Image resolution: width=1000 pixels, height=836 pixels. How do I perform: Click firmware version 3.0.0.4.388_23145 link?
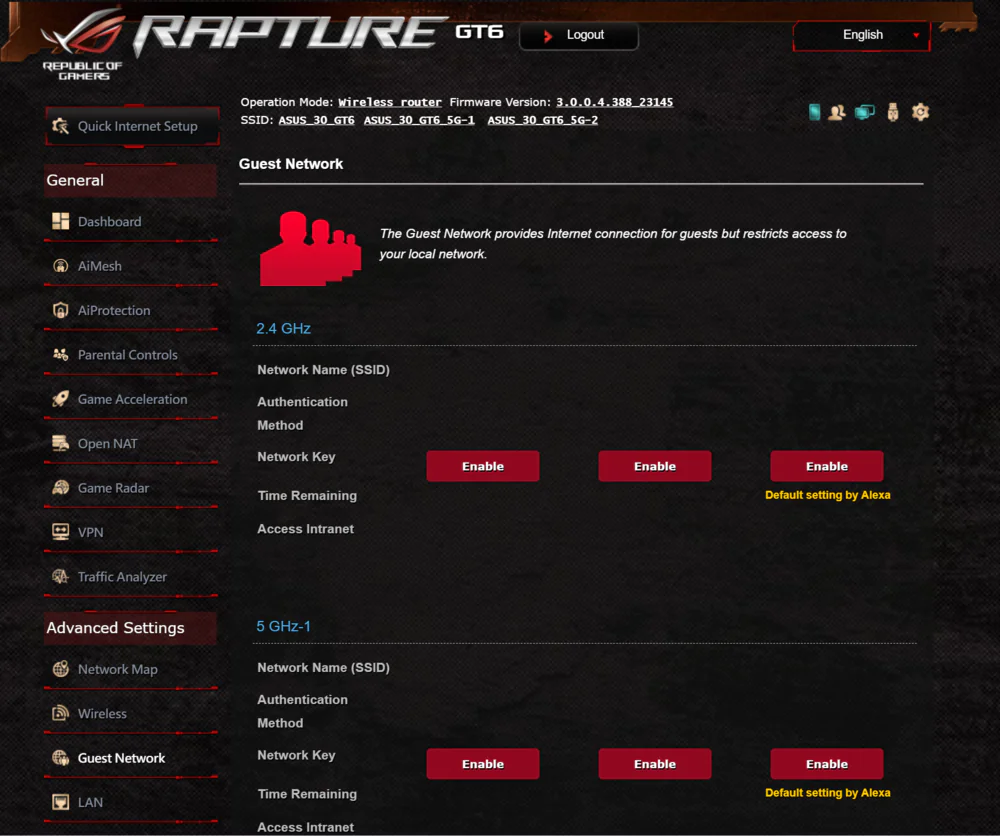coord(614,102)
